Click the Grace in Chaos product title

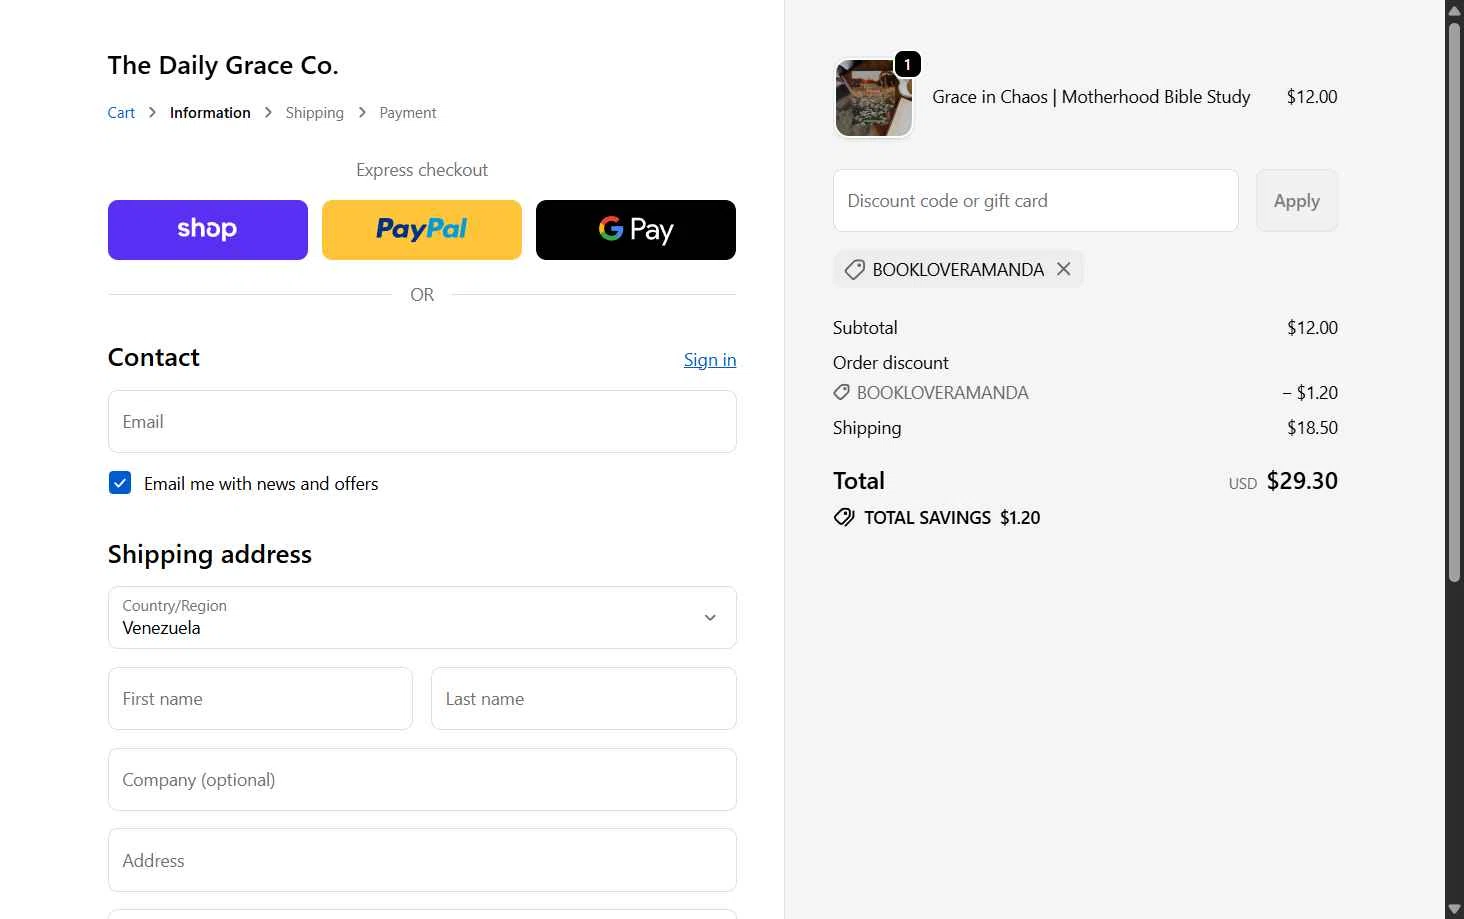(x=1091, y=97)
